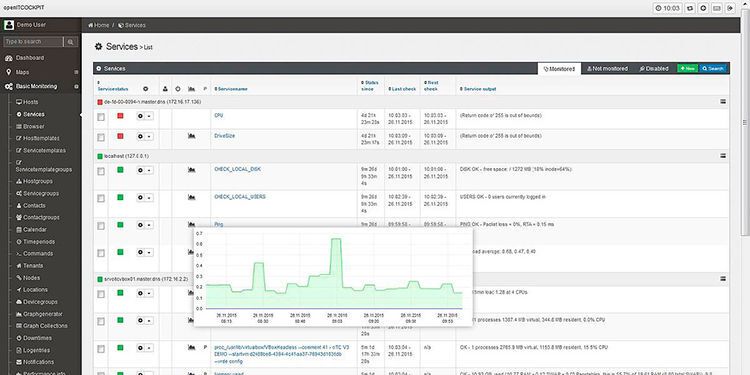Click the keyboard icon in top header
Image resolution: width=750 pixels, height=375 pixels.
[x=717, y=8]
